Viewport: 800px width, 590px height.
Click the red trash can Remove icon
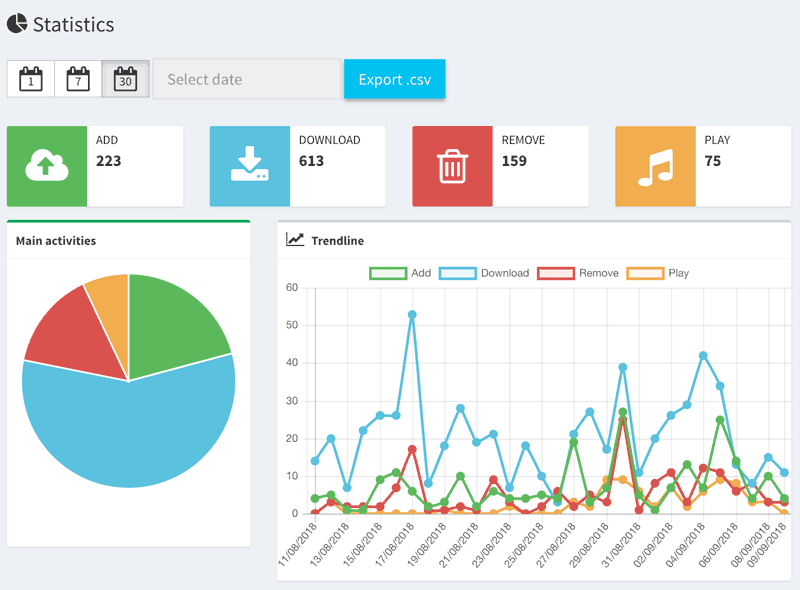click(452, 166)
